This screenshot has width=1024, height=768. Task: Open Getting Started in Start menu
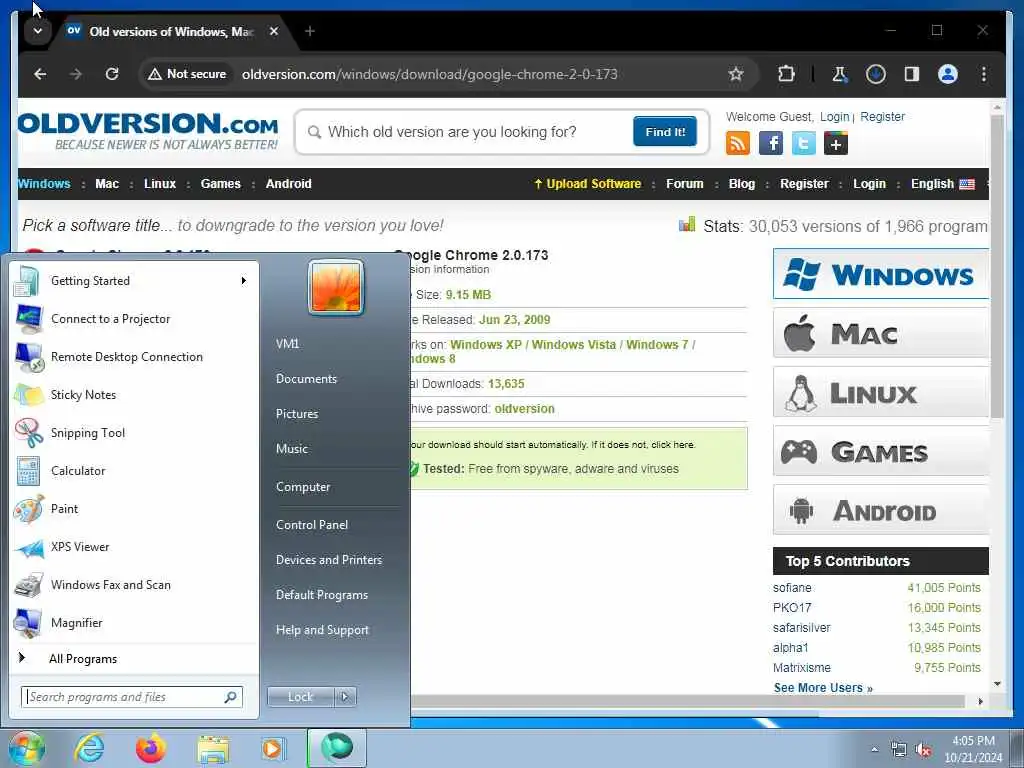[x=134, y=281]
